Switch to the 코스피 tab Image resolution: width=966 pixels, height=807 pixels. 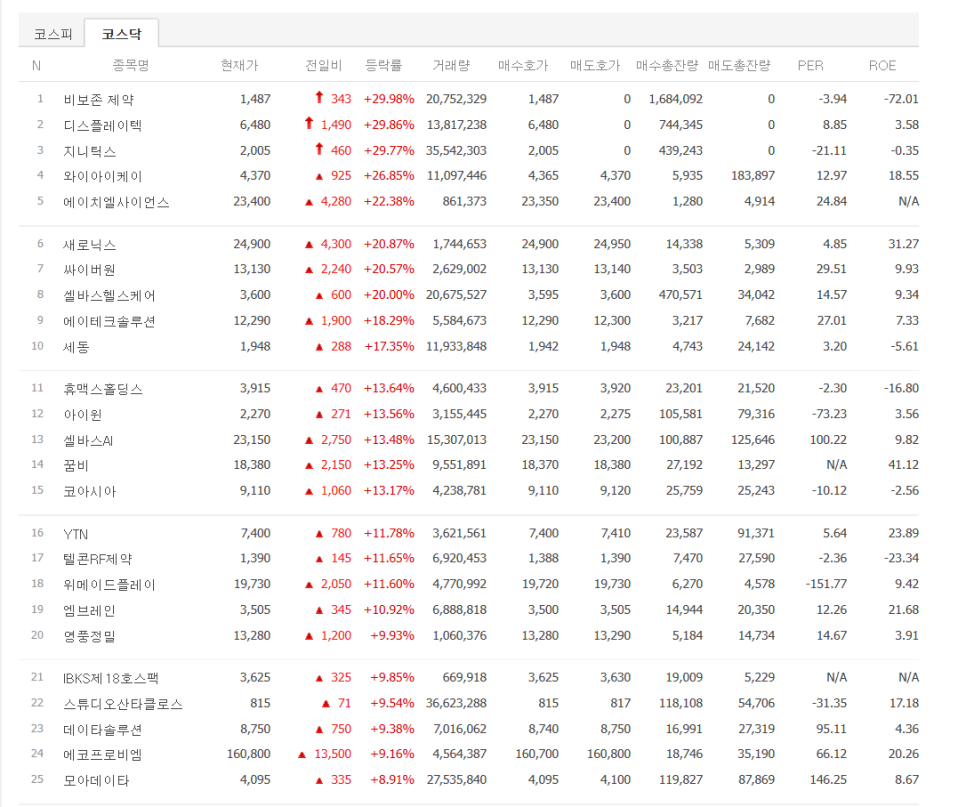[x=53, y=34]
